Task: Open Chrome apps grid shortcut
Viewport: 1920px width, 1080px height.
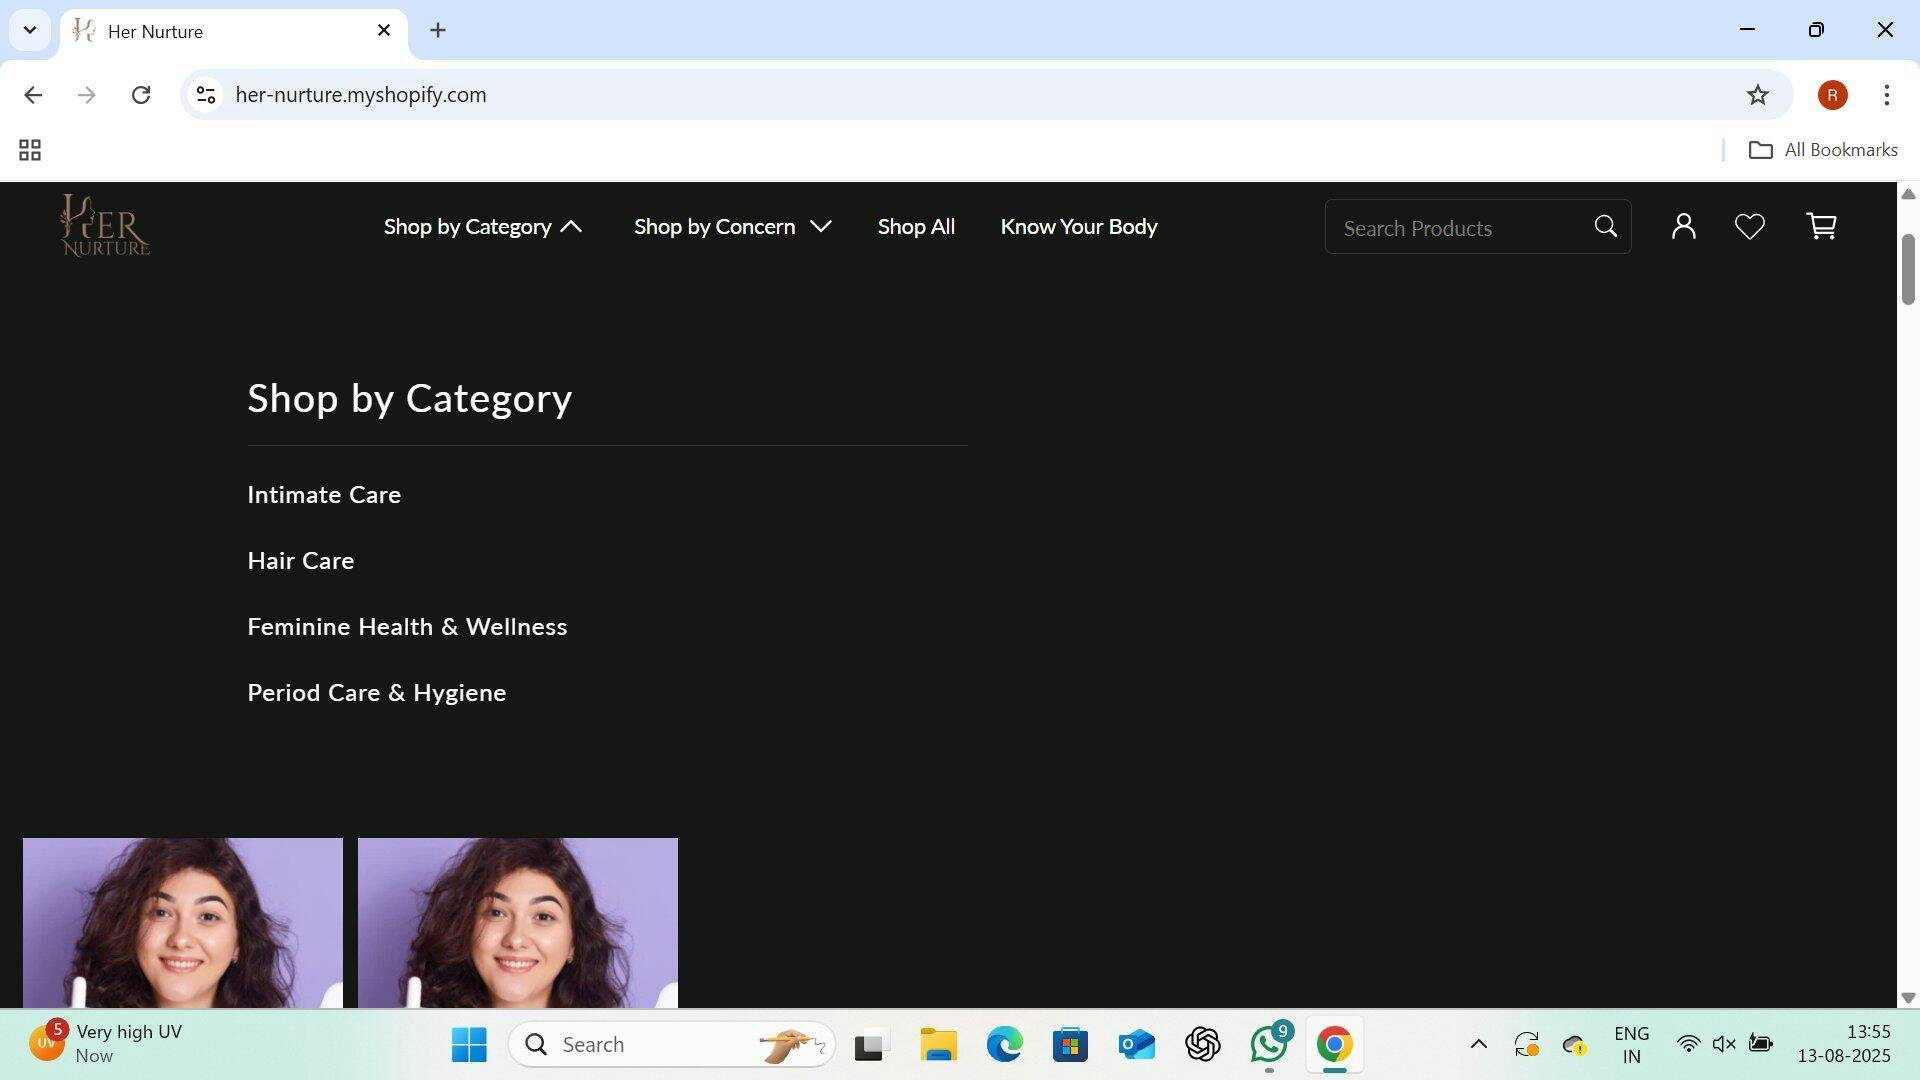Action: (30, 150)
